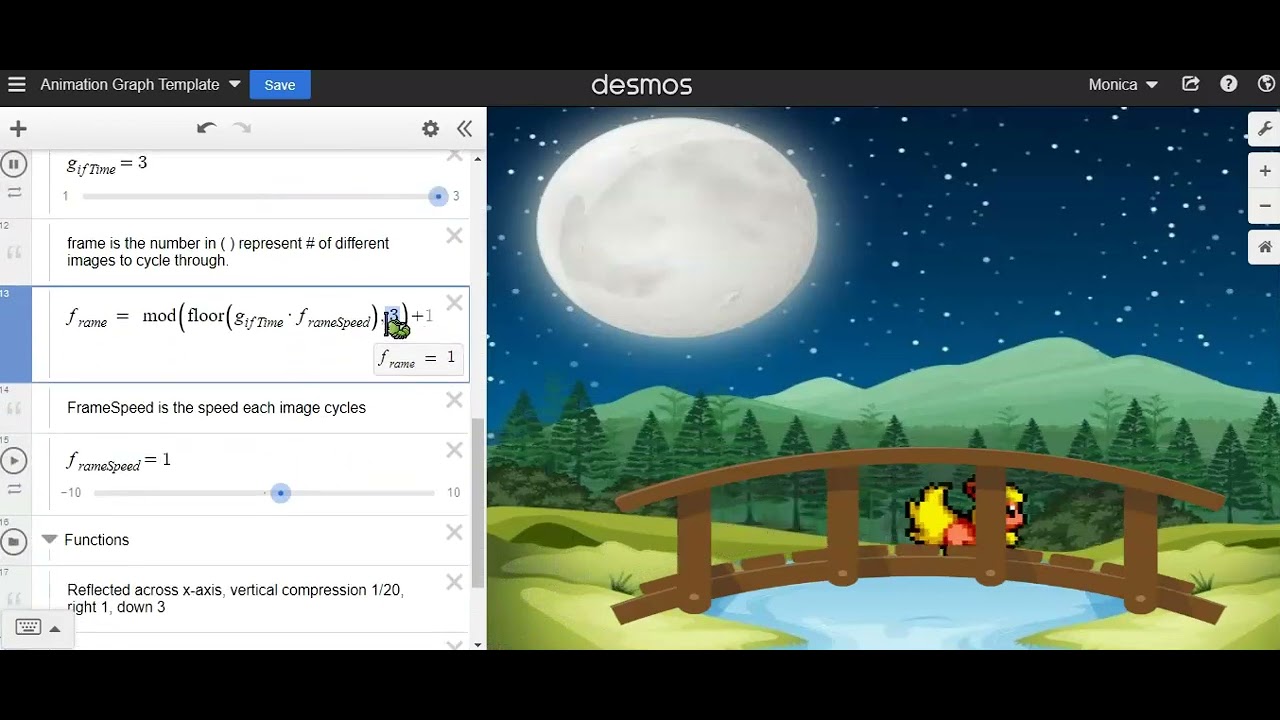This screenshot has width=1280, height=720.
Task: Select the 'Reflected across x-axis' note text
Action: pyautogui.click(x=235, y=598)
